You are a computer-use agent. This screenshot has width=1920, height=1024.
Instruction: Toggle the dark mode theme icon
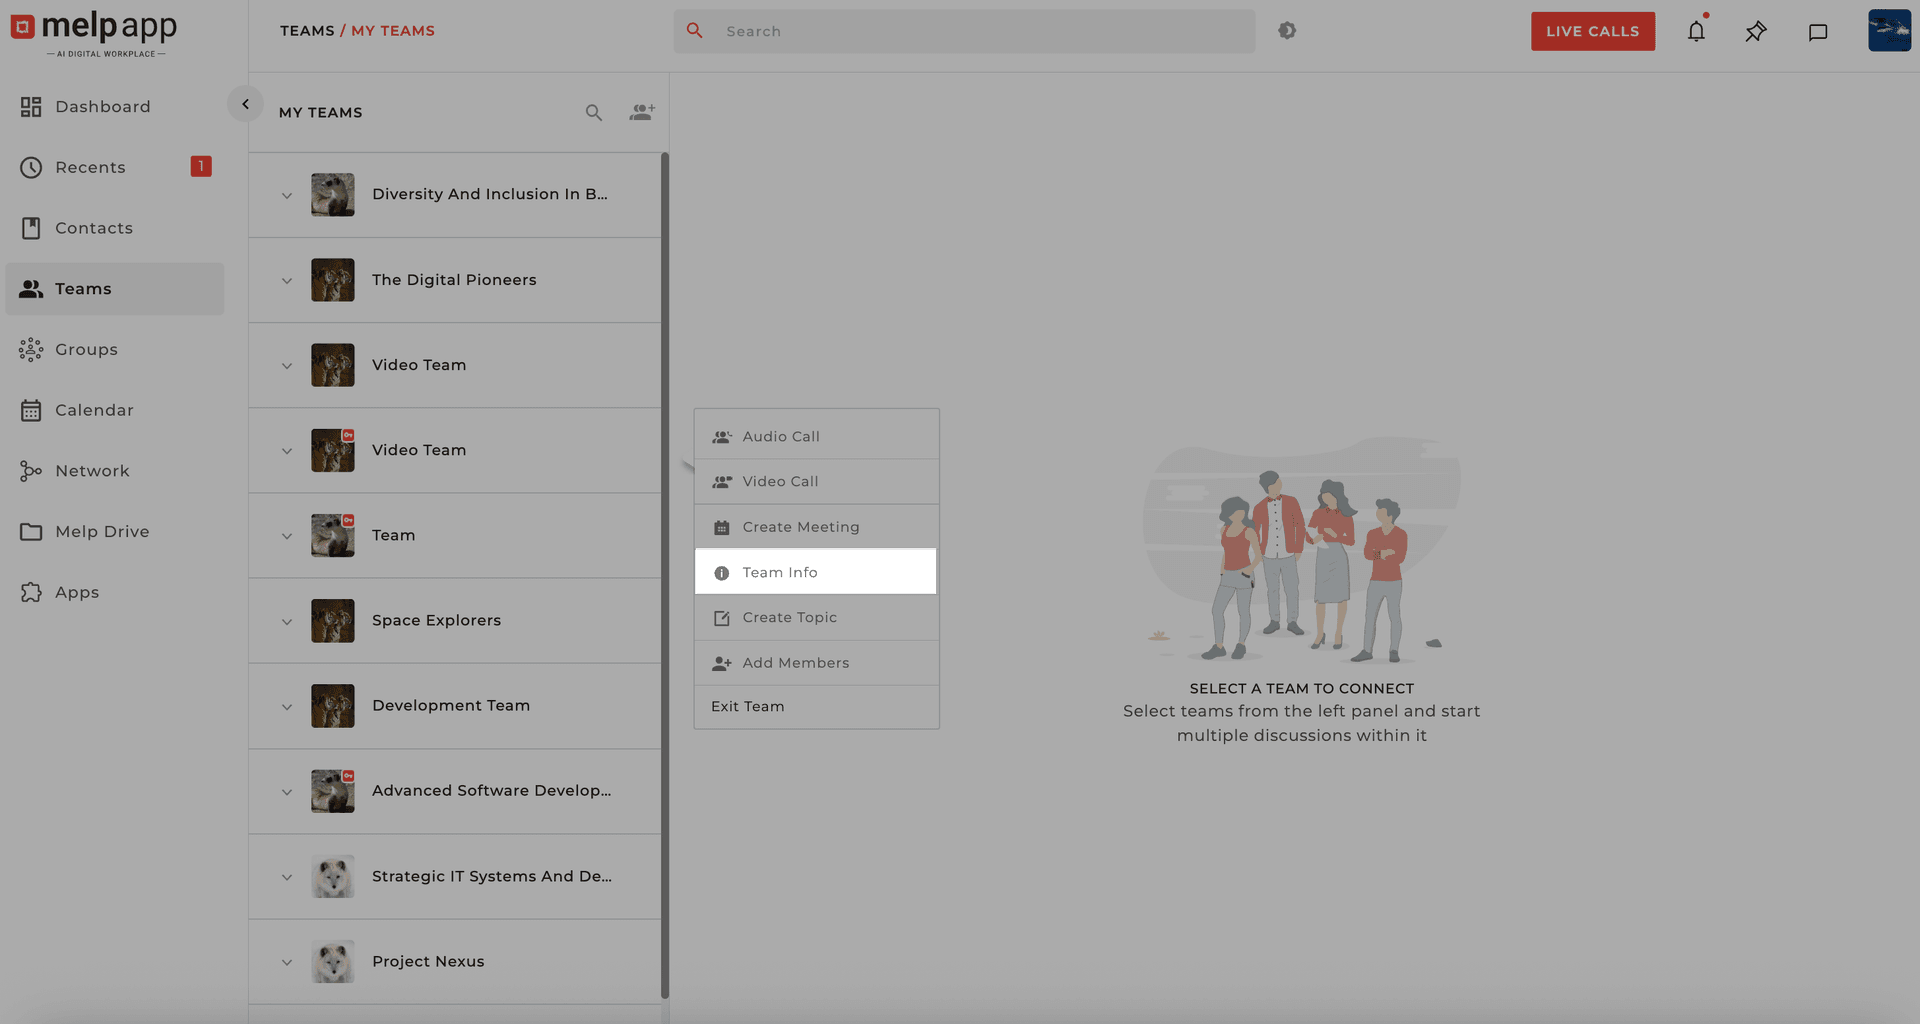click(1287, 31)
